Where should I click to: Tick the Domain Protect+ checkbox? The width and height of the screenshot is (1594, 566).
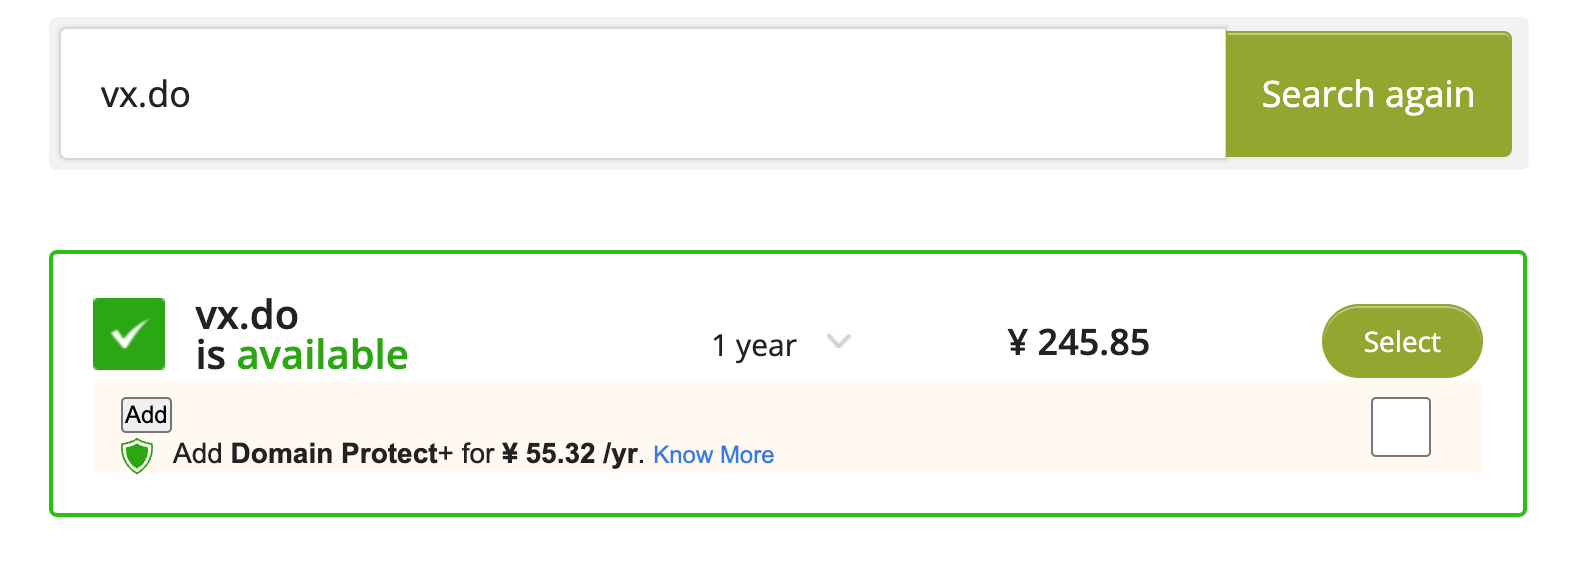[1400, 427]
